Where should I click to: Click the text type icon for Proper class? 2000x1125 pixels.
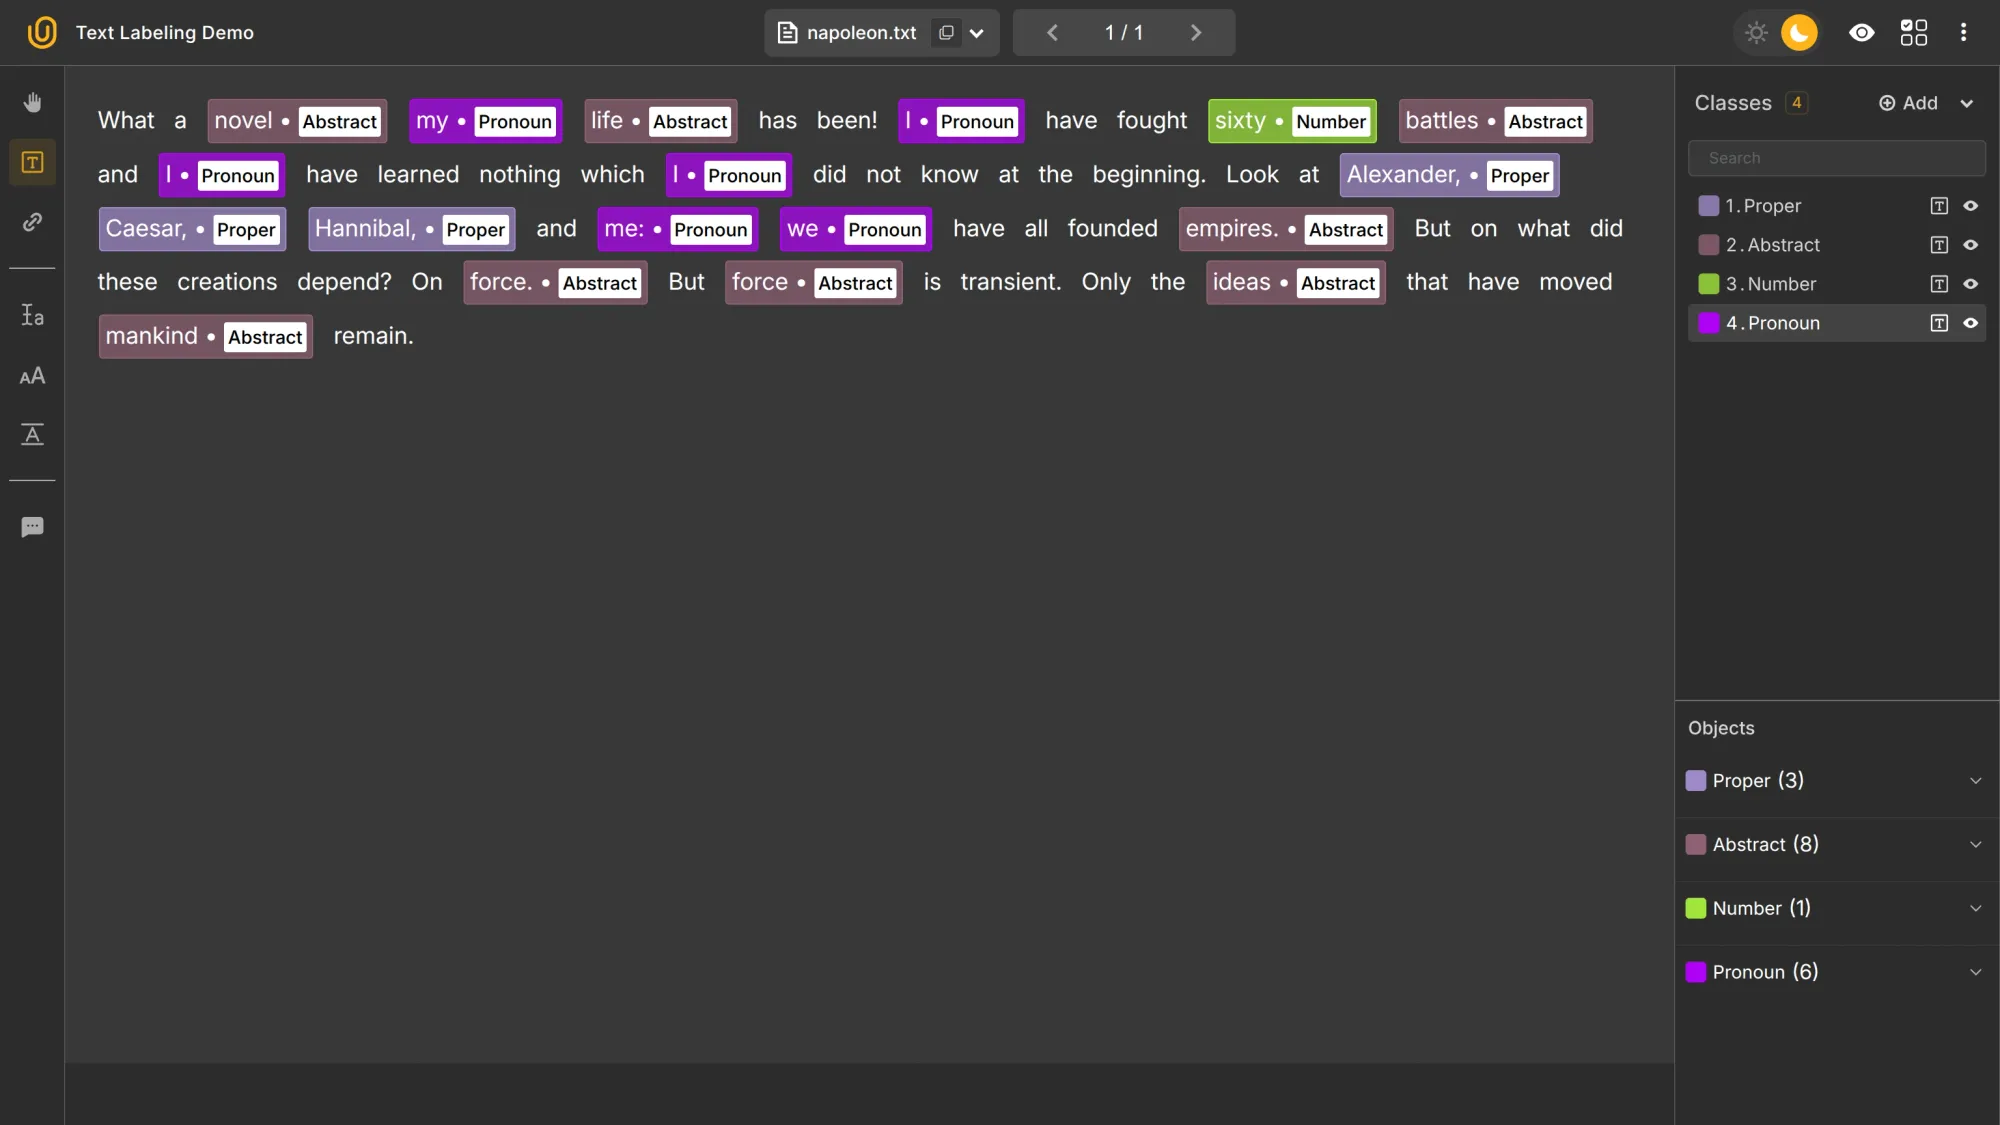pyautogui.click(x=1939, y=206)
